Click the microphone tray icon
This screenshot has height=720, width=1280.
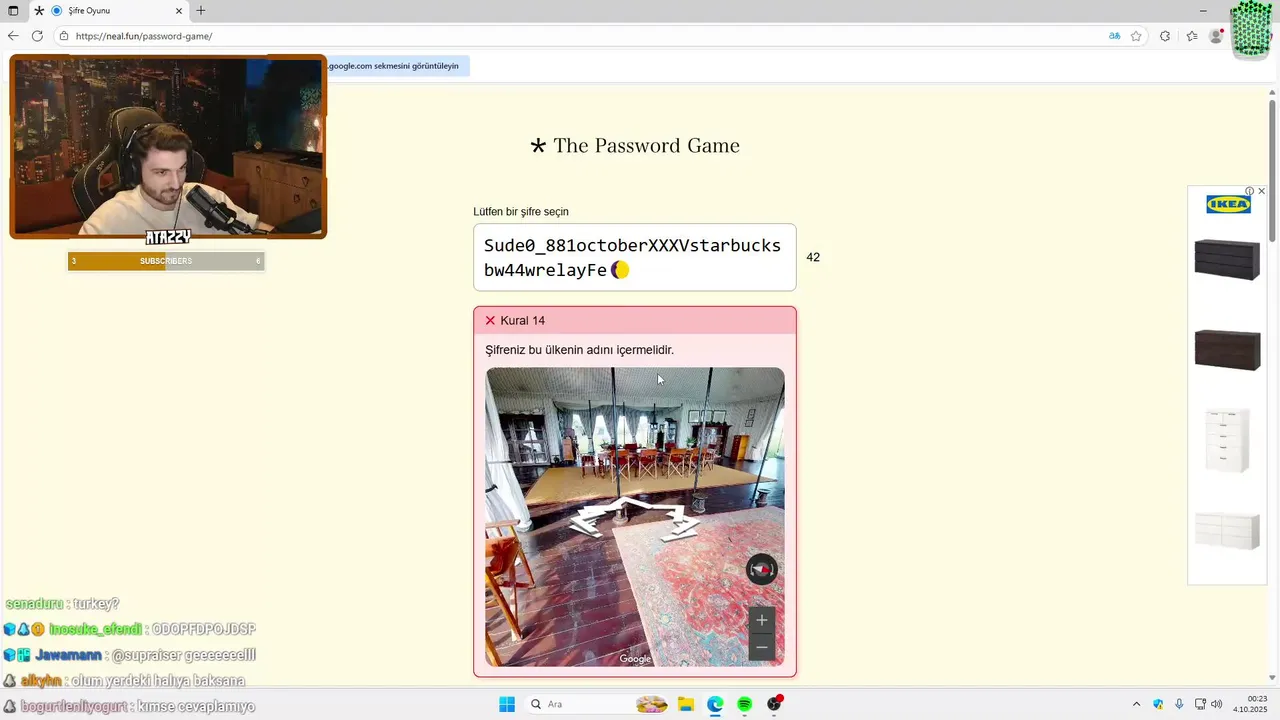coord(1179,704)
